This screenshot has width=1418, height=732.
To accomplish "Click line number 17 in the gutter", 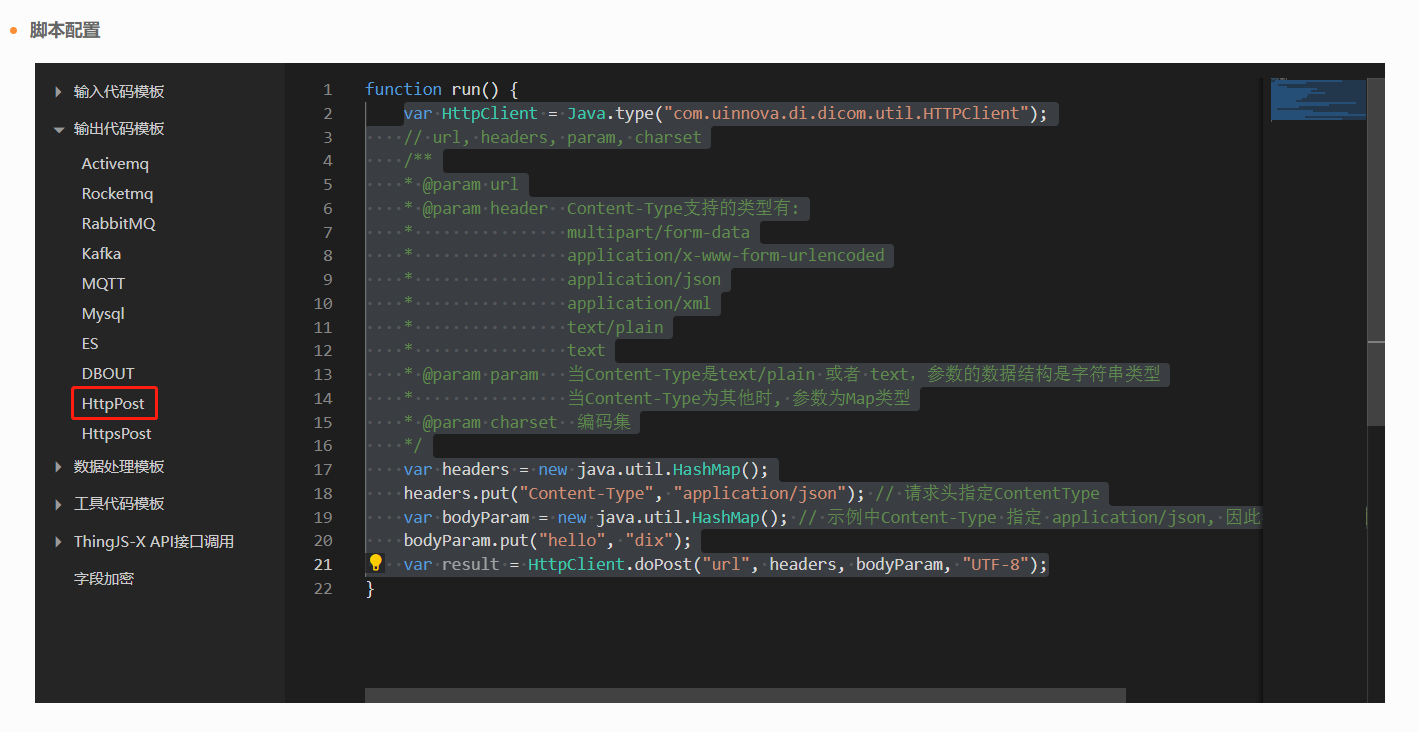I will click(x=323, y=469).
